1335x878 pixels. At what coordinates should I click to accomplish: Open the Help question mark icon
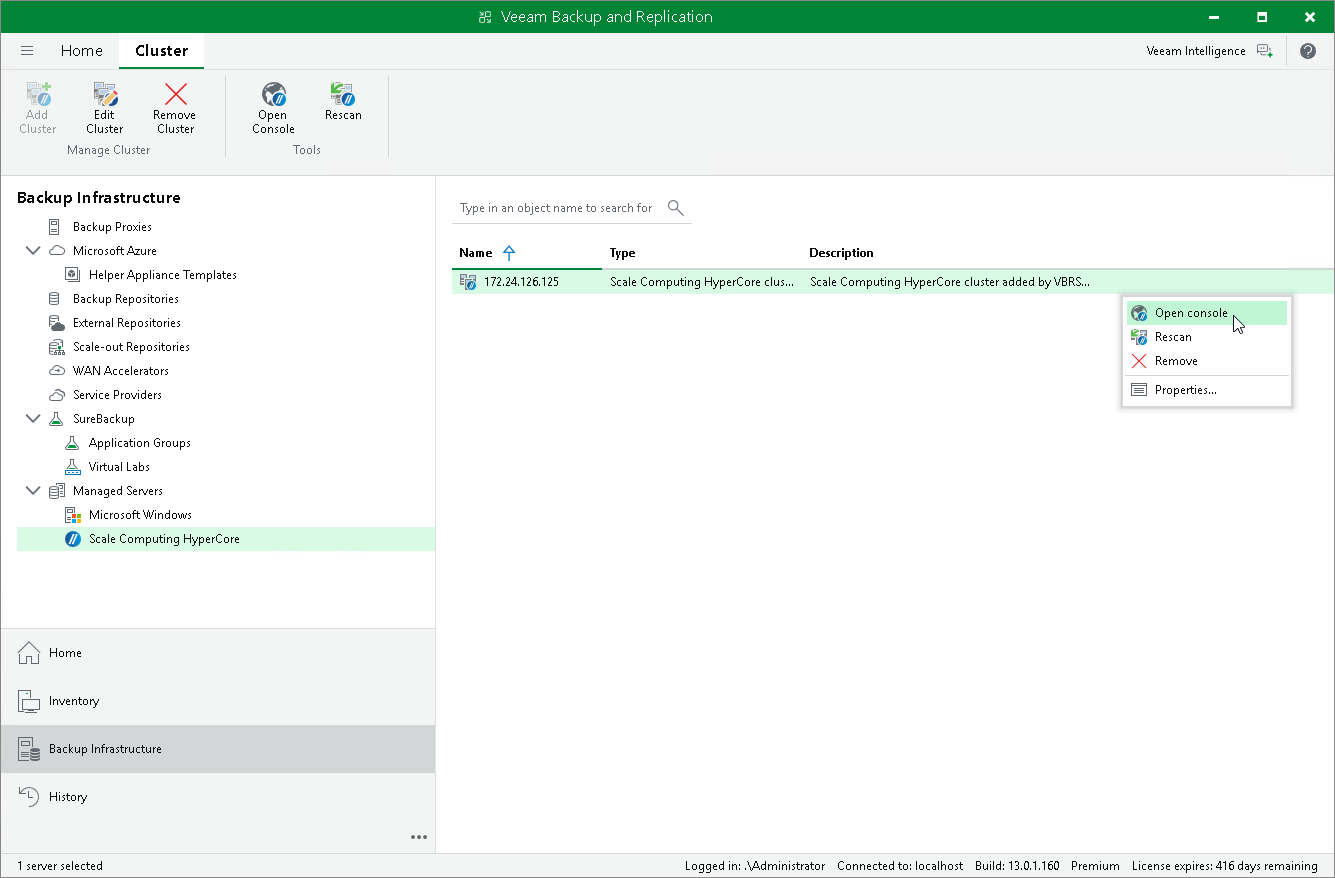pyautogui.click(x=1308, y=51)
